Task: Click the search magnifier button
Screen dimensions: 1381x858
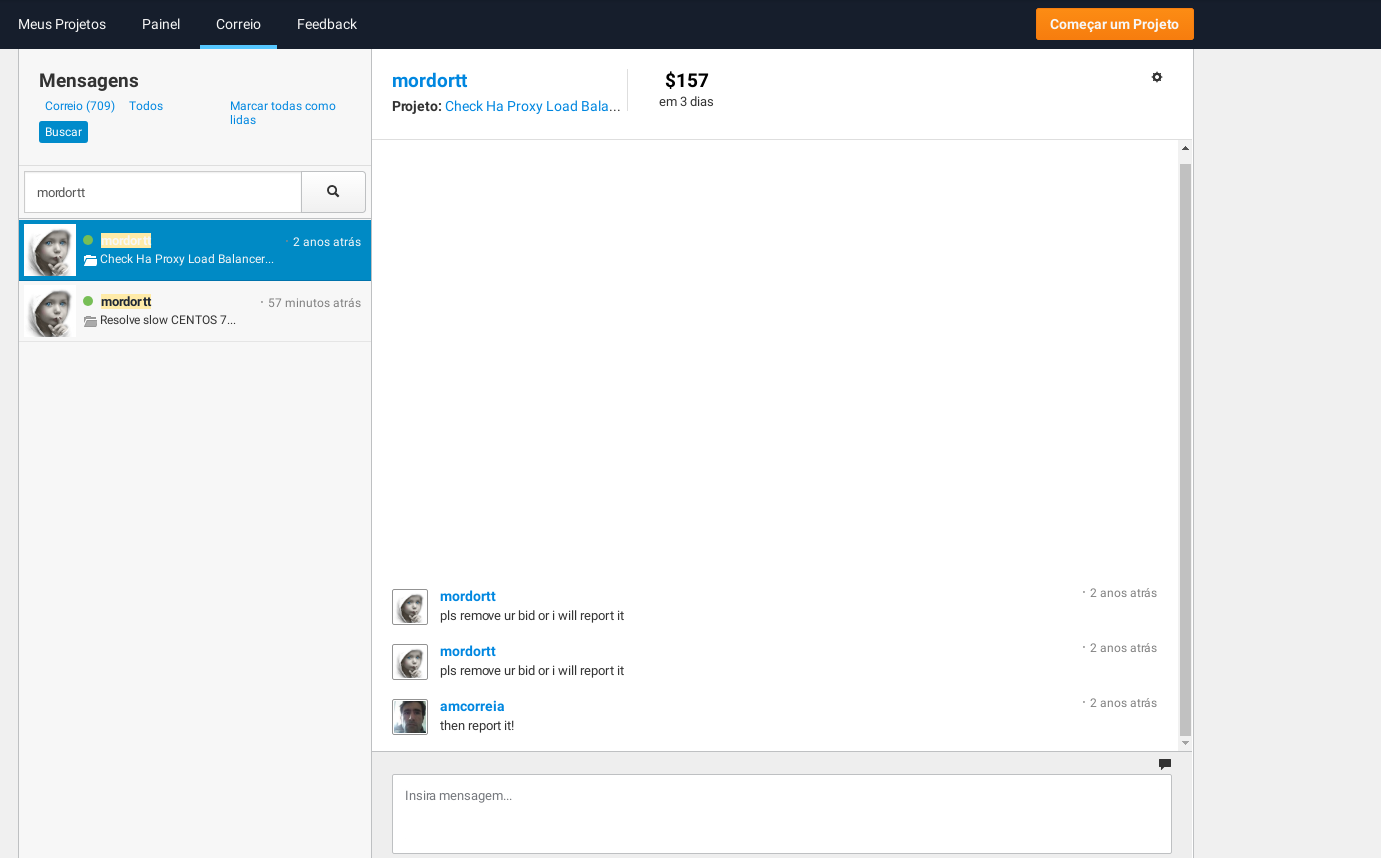Action: (333, 192)
